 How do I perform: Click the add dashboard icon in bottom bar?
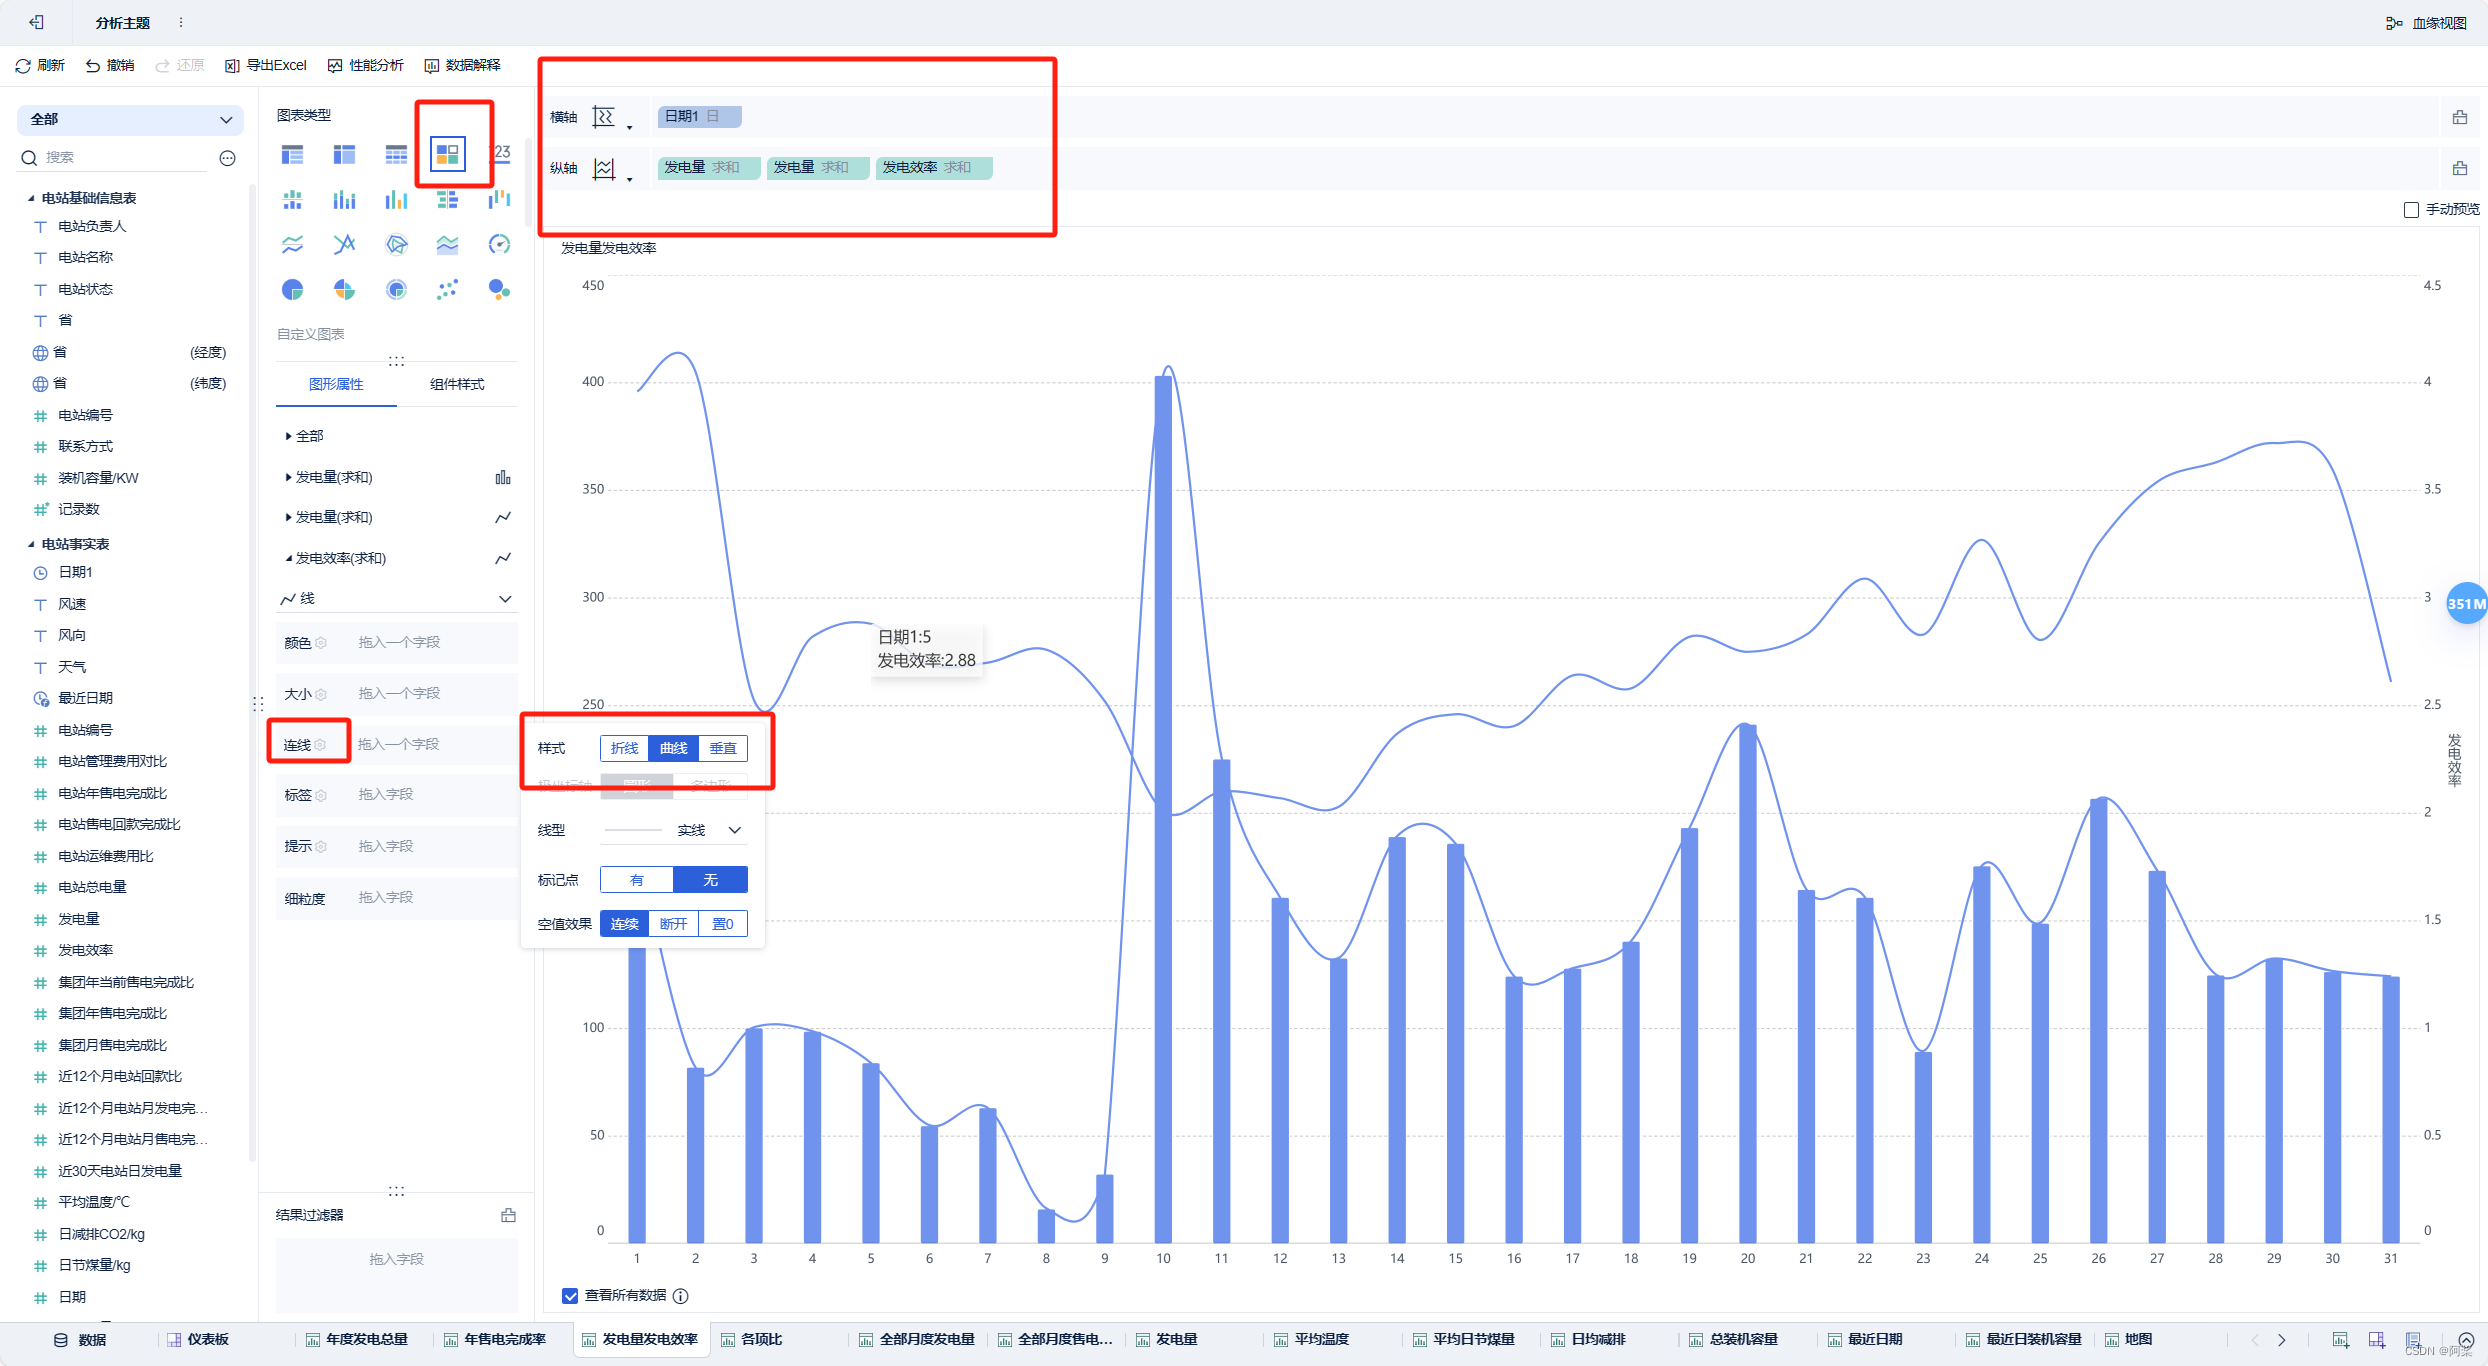(x=2377, y=1340)
